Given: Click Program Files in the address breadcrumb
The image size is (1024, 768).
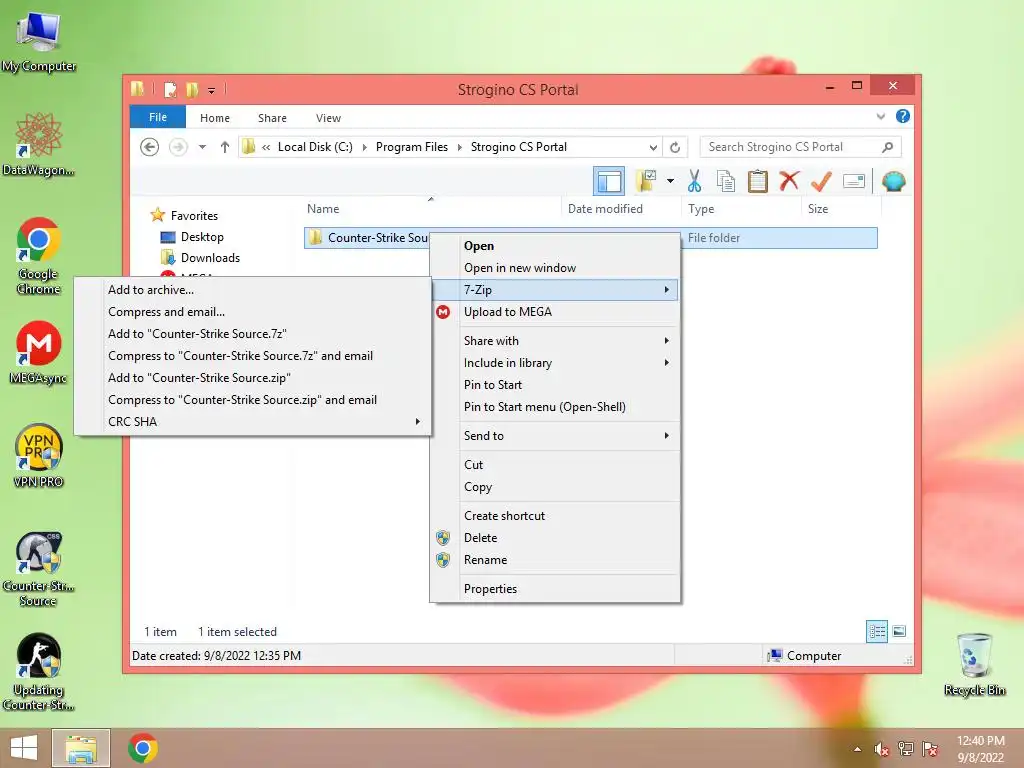Looking at the screenshot, I should tap(411, 147).
